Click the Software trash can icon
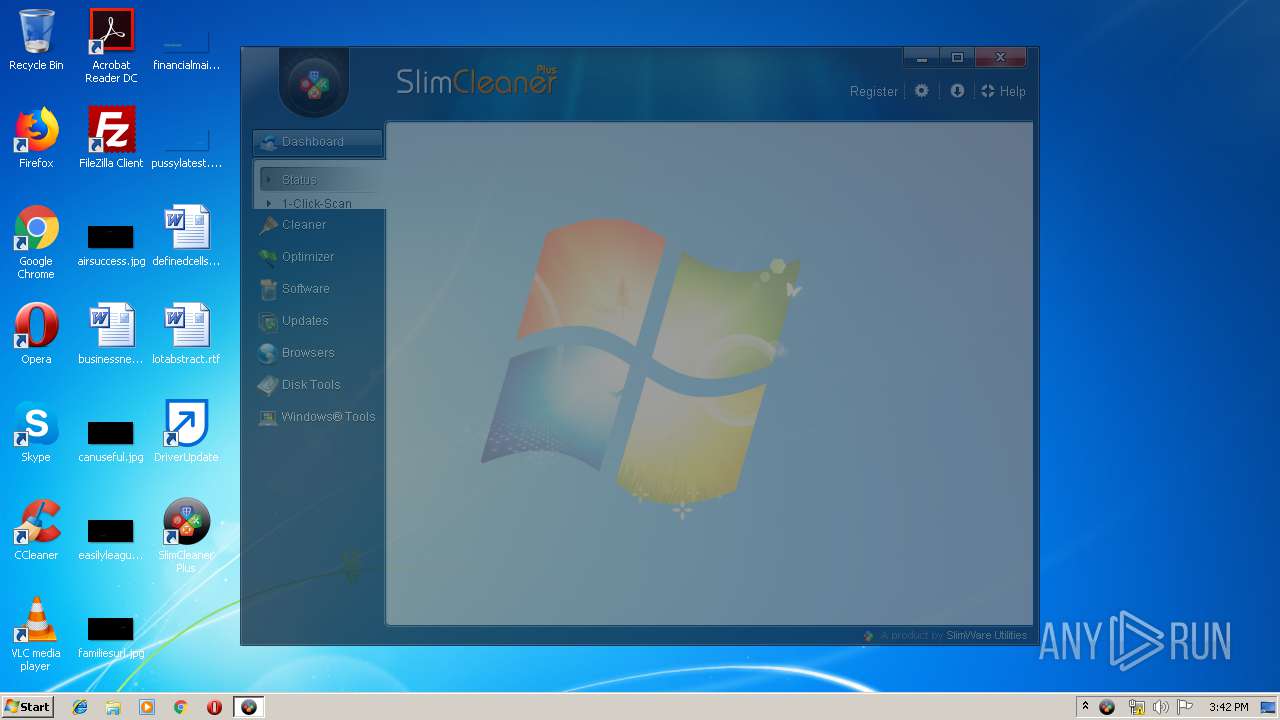Image resolution: width=1280 pixels, height=720 pixels. pos(267,289)
